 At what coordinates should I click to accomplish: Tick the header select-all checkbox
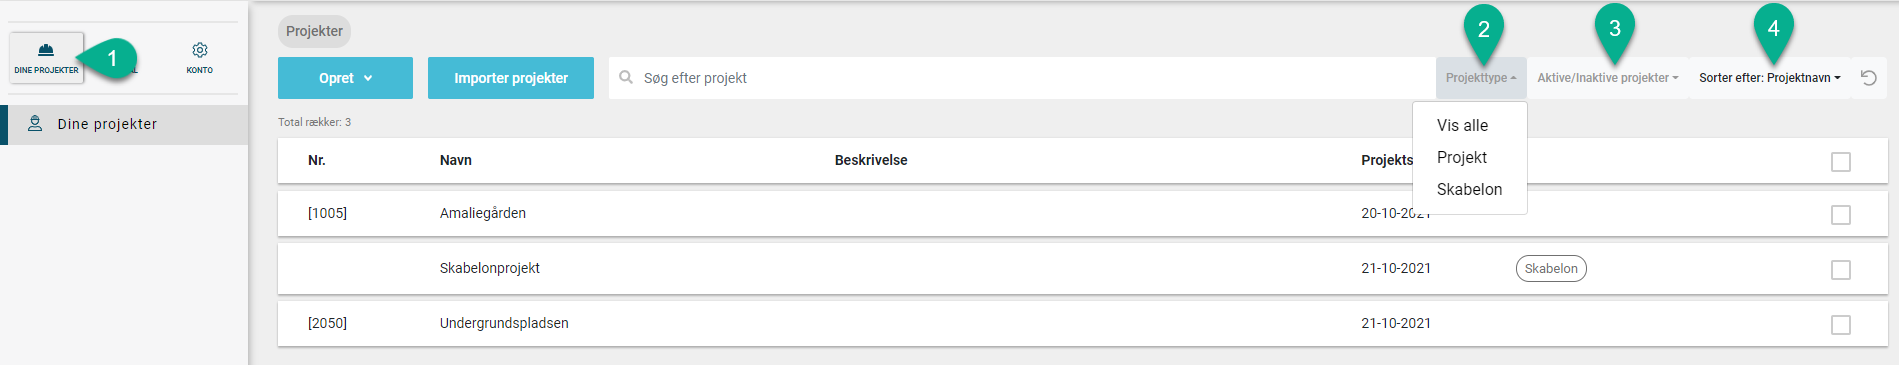click(1841, 162)
